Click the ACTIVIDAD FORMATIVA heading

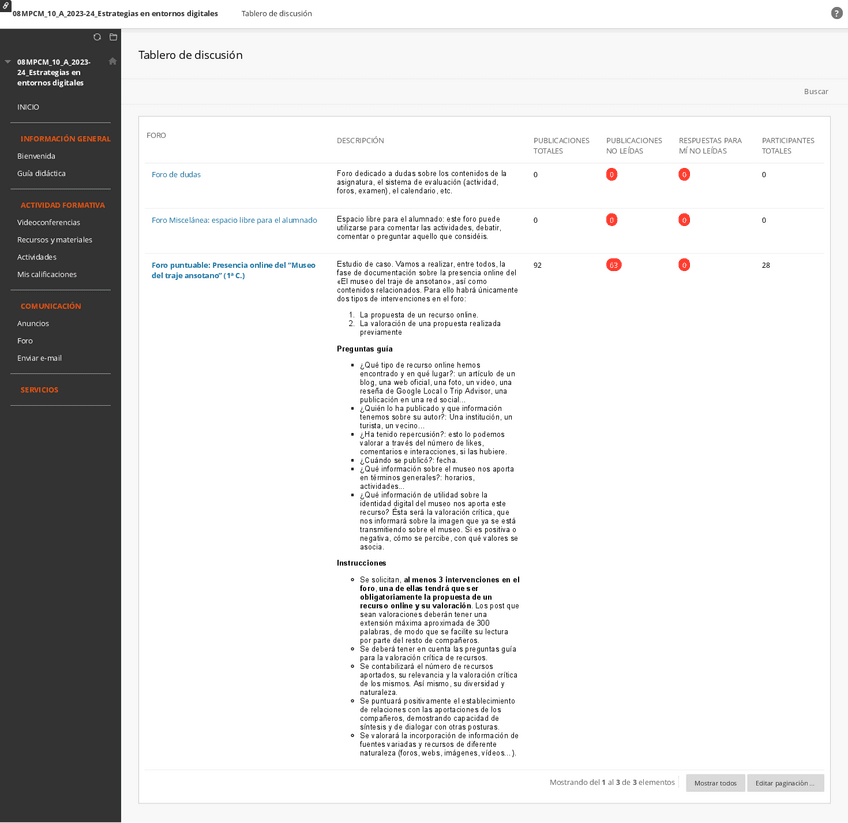63,205
